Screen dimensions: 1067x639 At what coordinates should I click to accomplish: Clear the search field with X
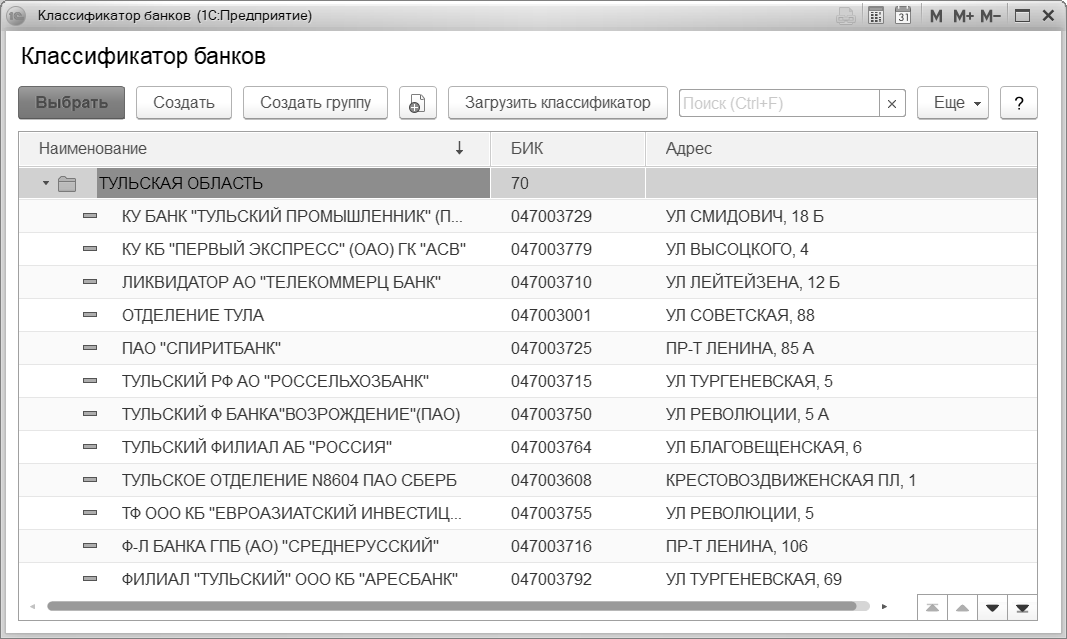(x=892, y=103)
